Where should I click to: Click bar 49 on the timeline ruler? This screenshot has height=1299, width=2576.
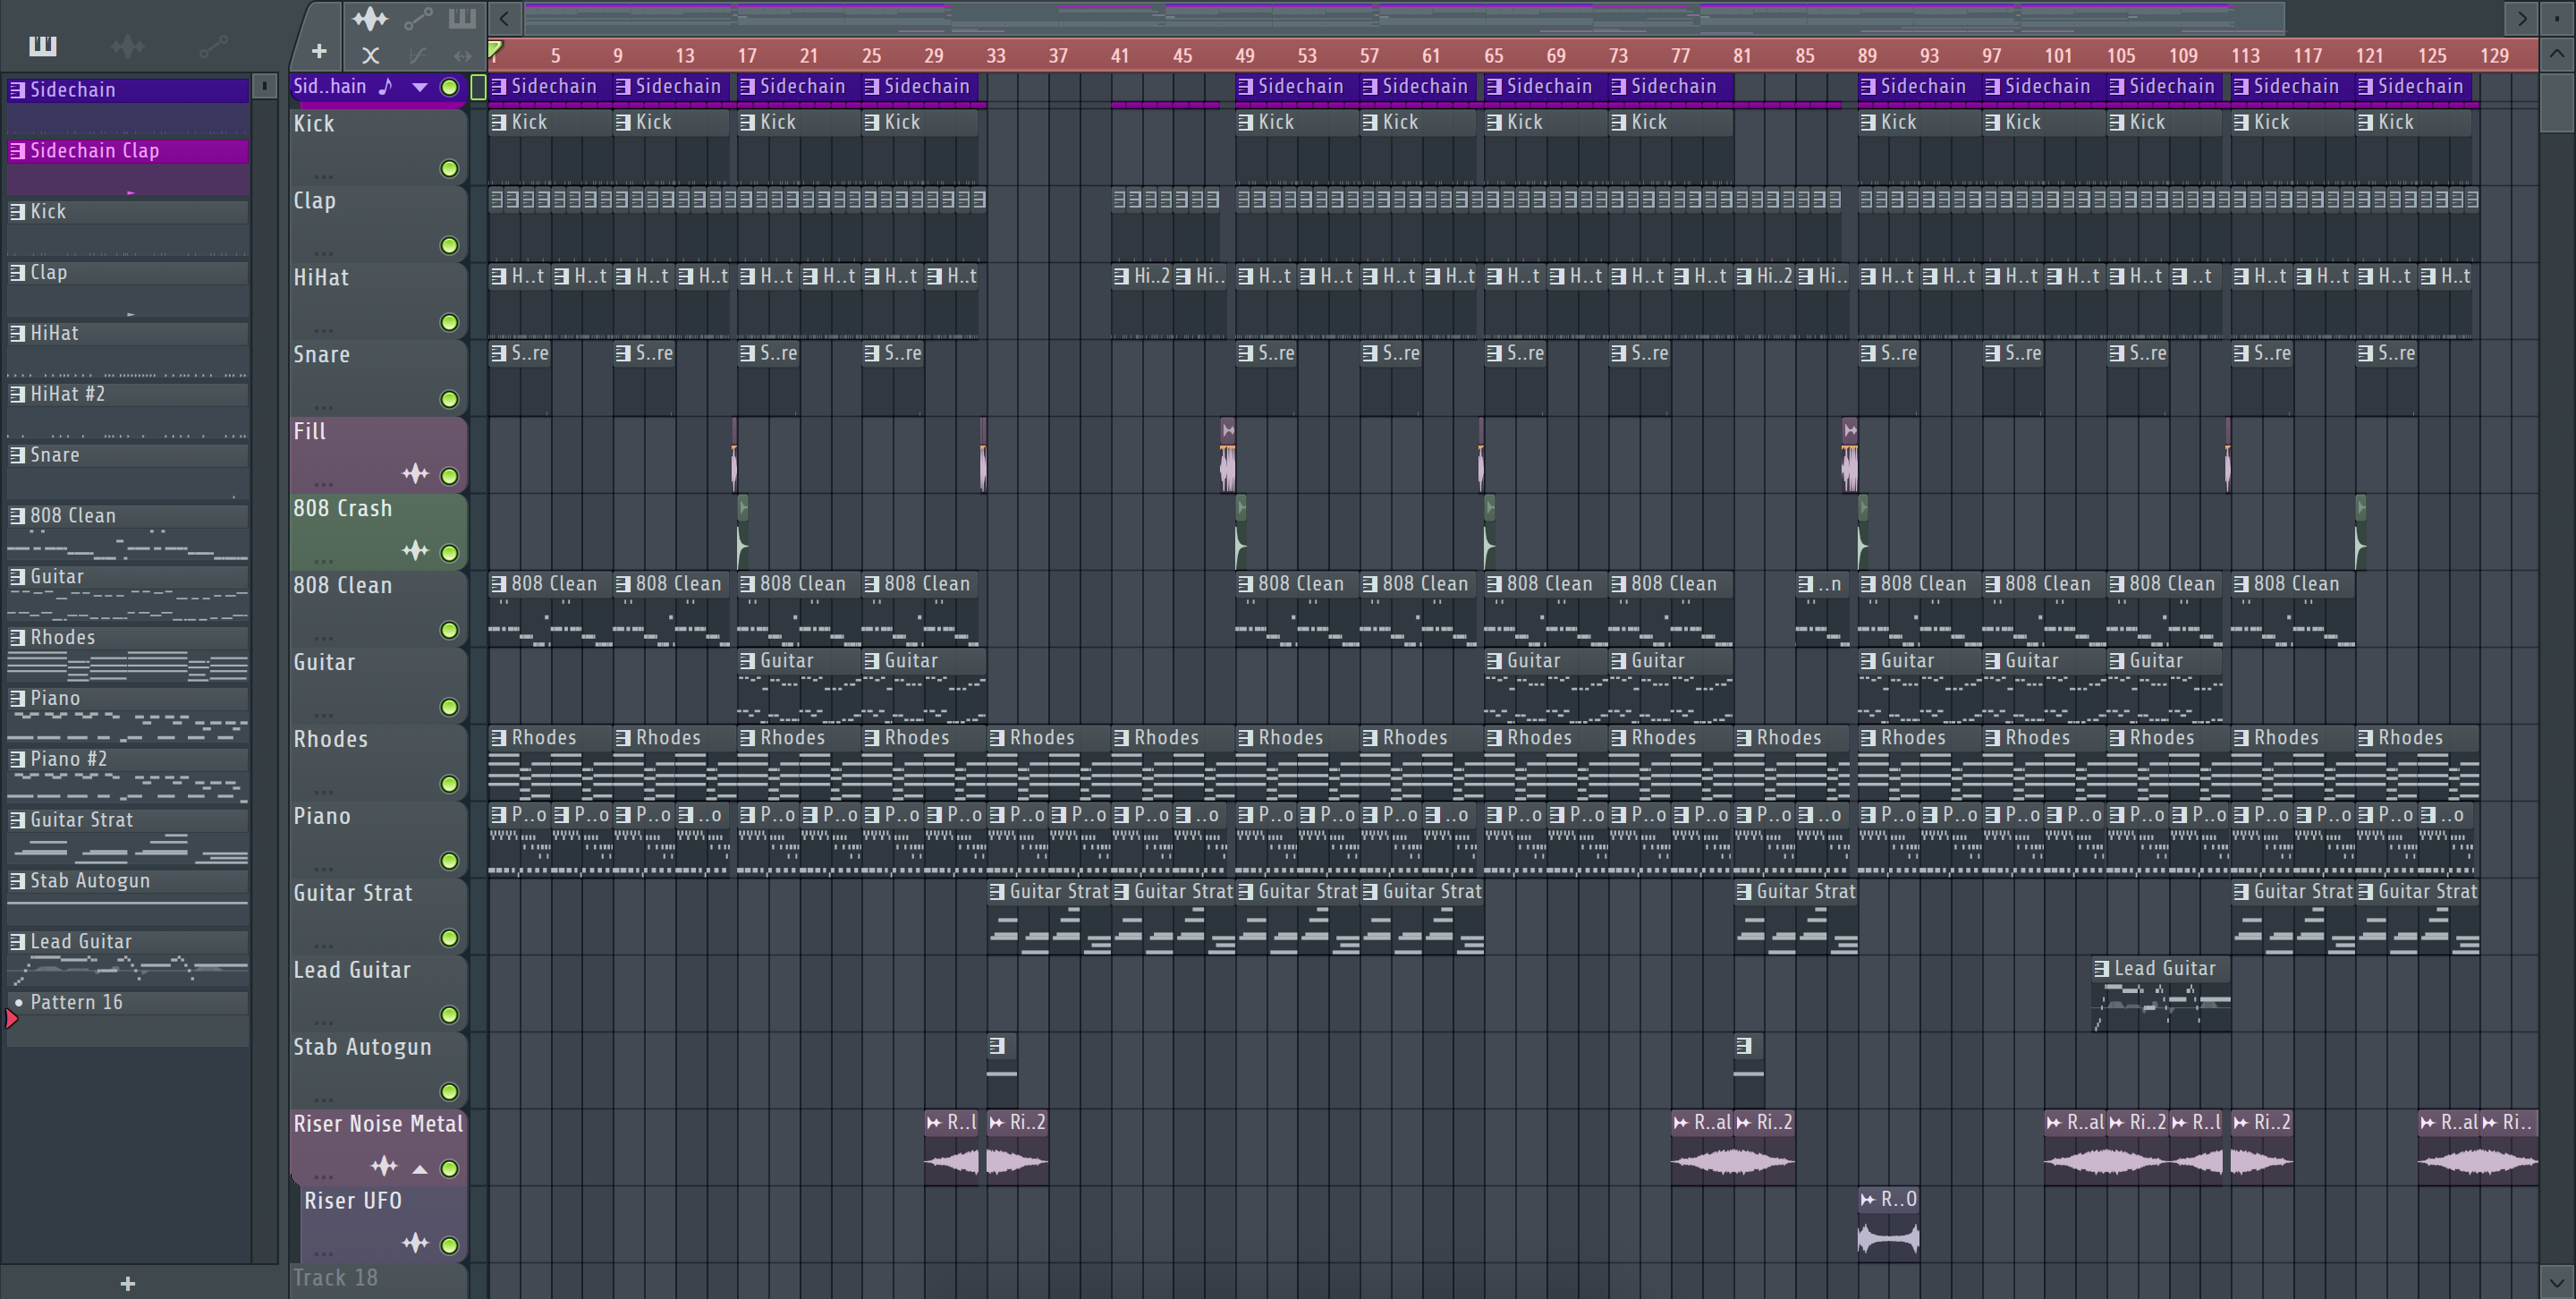coord(1244,56)
